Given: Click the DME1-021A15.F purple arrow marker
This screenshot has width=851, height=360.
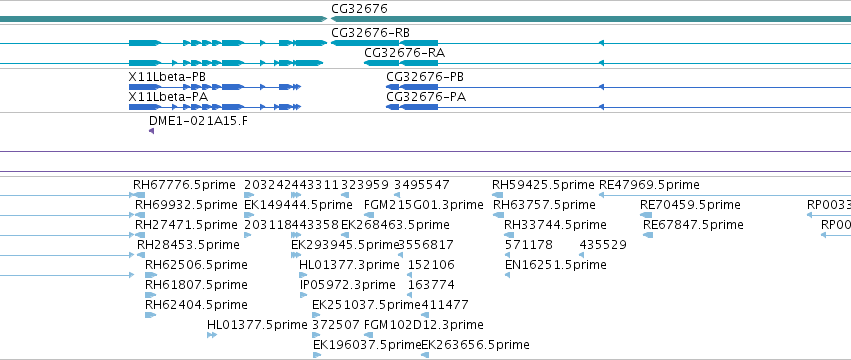Looking at the screenshot, I should (x=151, y=131).
